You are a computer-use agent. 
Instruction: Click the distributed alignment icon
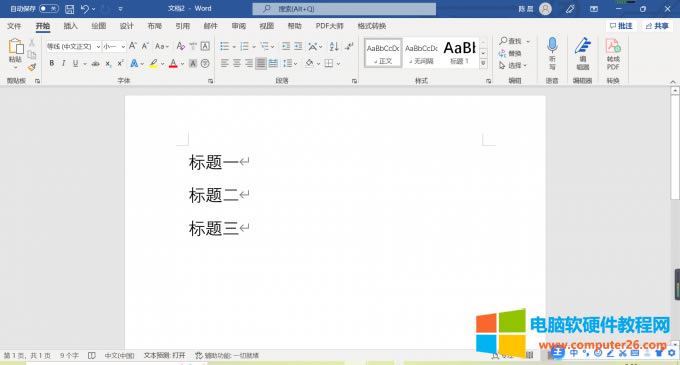[273, 64]
